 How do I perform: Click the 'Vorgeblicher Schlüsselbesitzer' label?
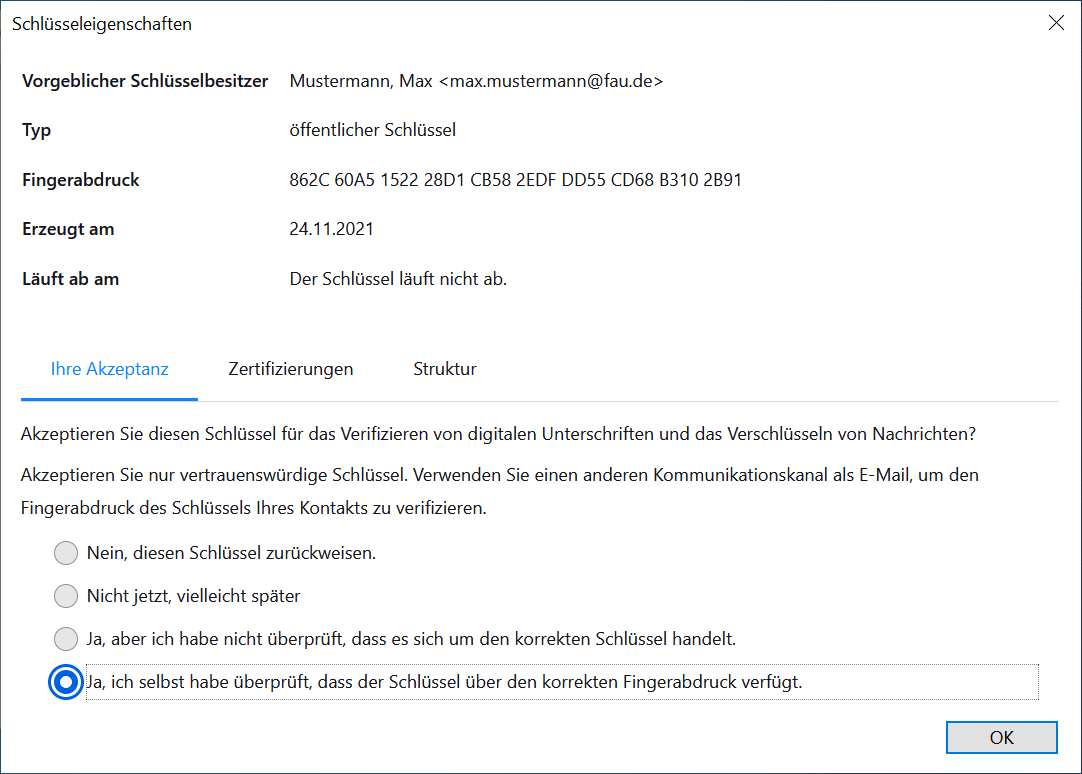click(x=145, y=81)
